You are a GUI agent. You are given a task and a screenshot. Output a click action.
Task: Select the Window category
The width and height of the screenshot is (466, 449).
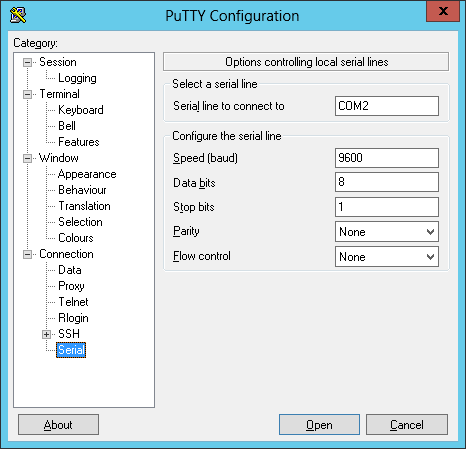point(59,158)
